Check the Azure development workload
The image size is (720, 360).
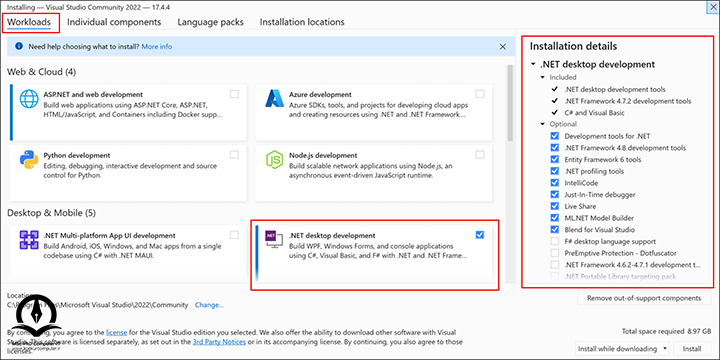click(x=480, y=94)
